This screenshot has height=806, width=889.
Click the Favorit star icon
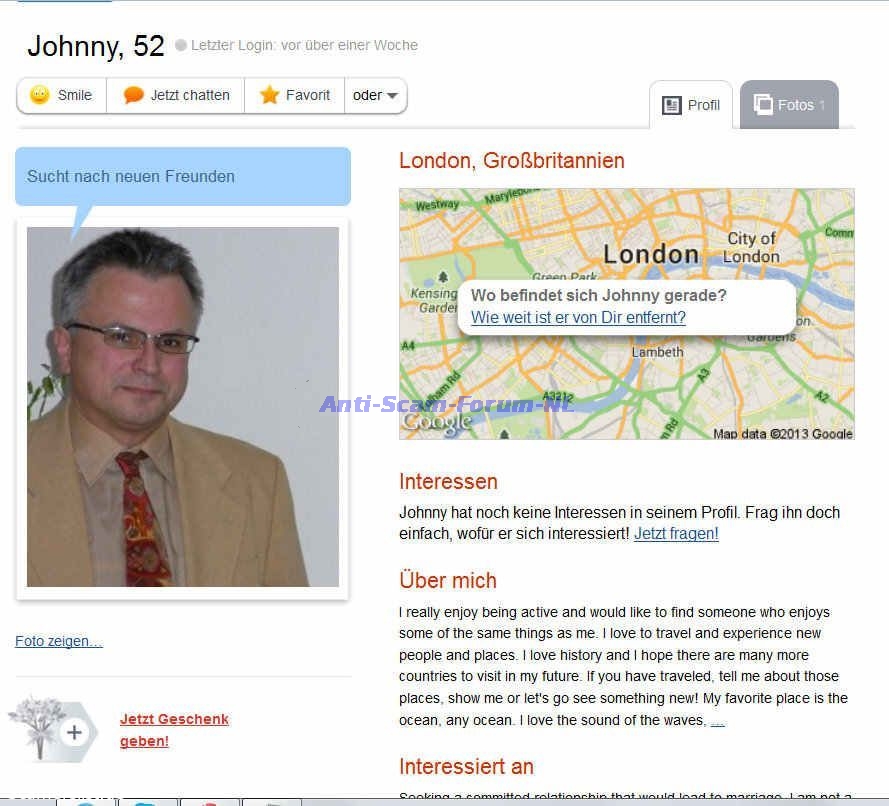pyautogui.click(x=269, y=95)
